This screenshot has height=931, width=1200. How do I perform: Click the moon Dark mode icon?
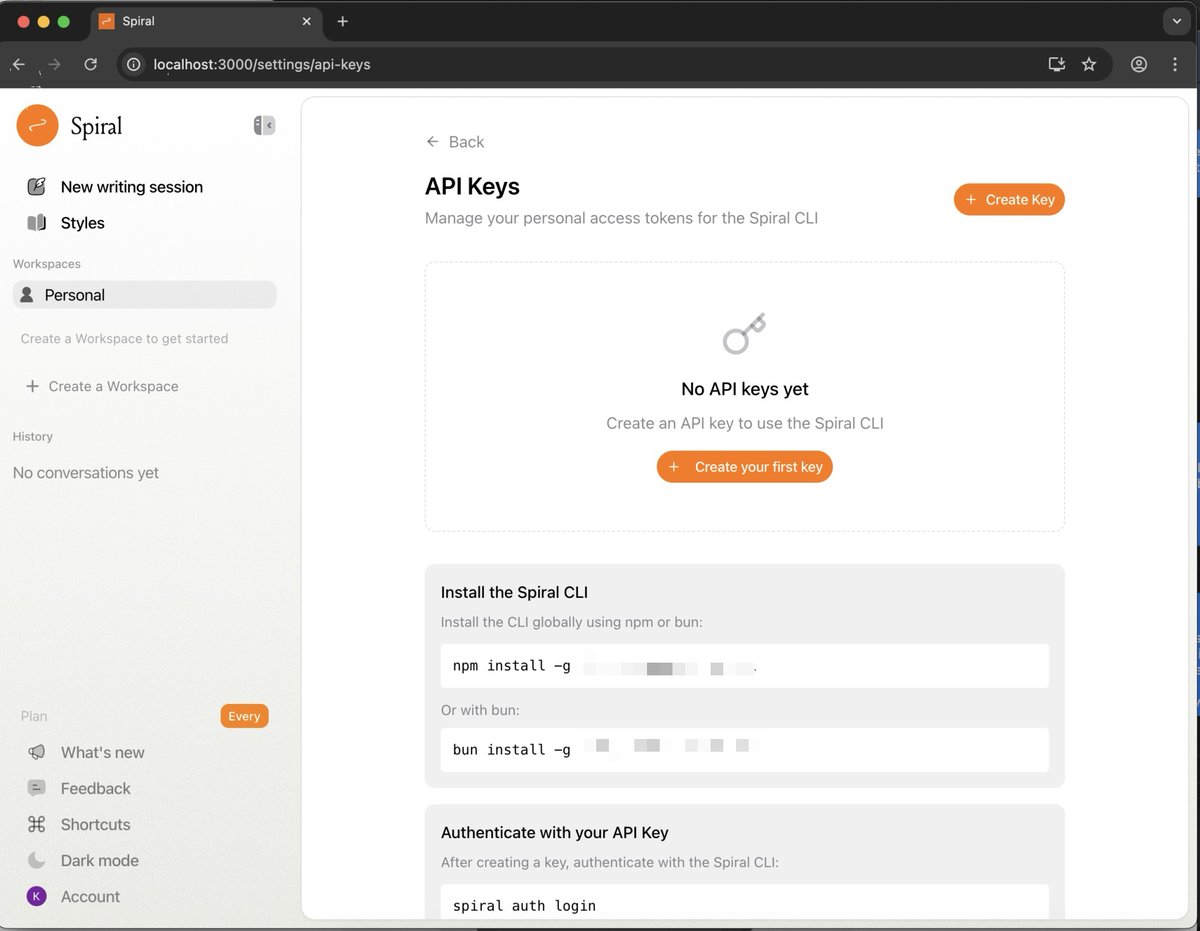(x=37, y=860)
